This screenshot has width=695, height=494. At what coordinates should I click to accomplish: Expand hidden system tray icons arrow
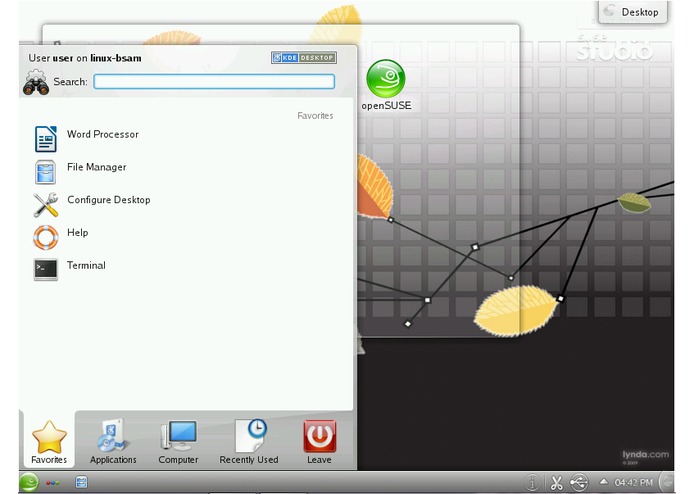pos(603,482)
